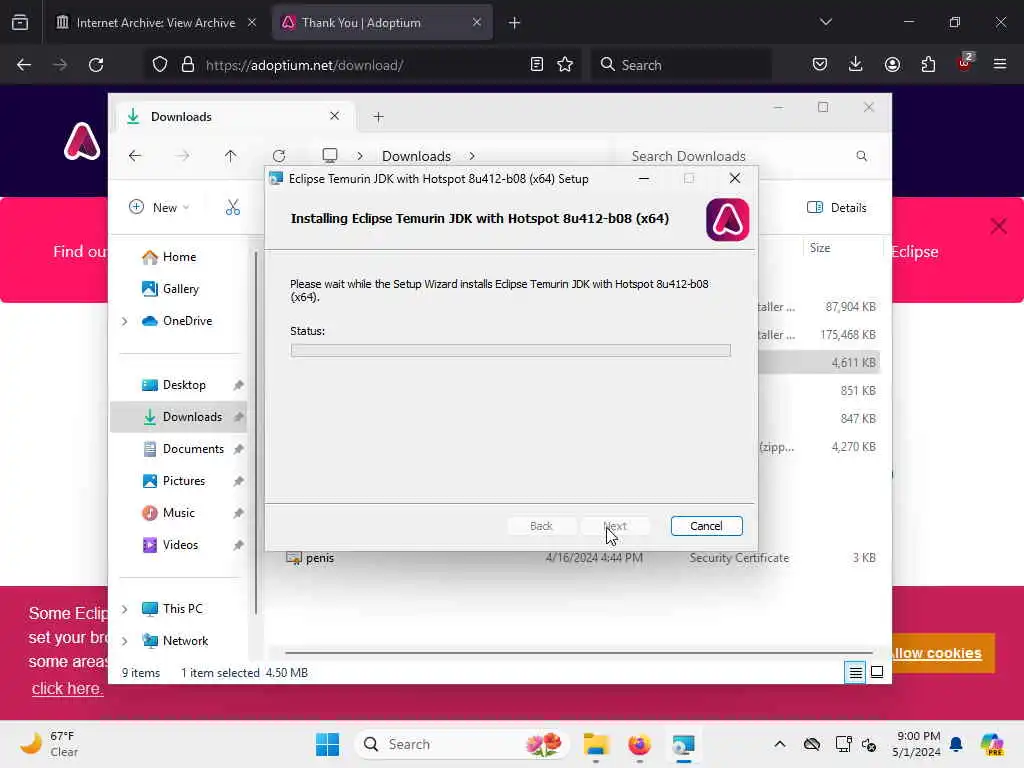The image size is (1024, 768).
Task: Expand the This PC node
Action: coord(124,609)
